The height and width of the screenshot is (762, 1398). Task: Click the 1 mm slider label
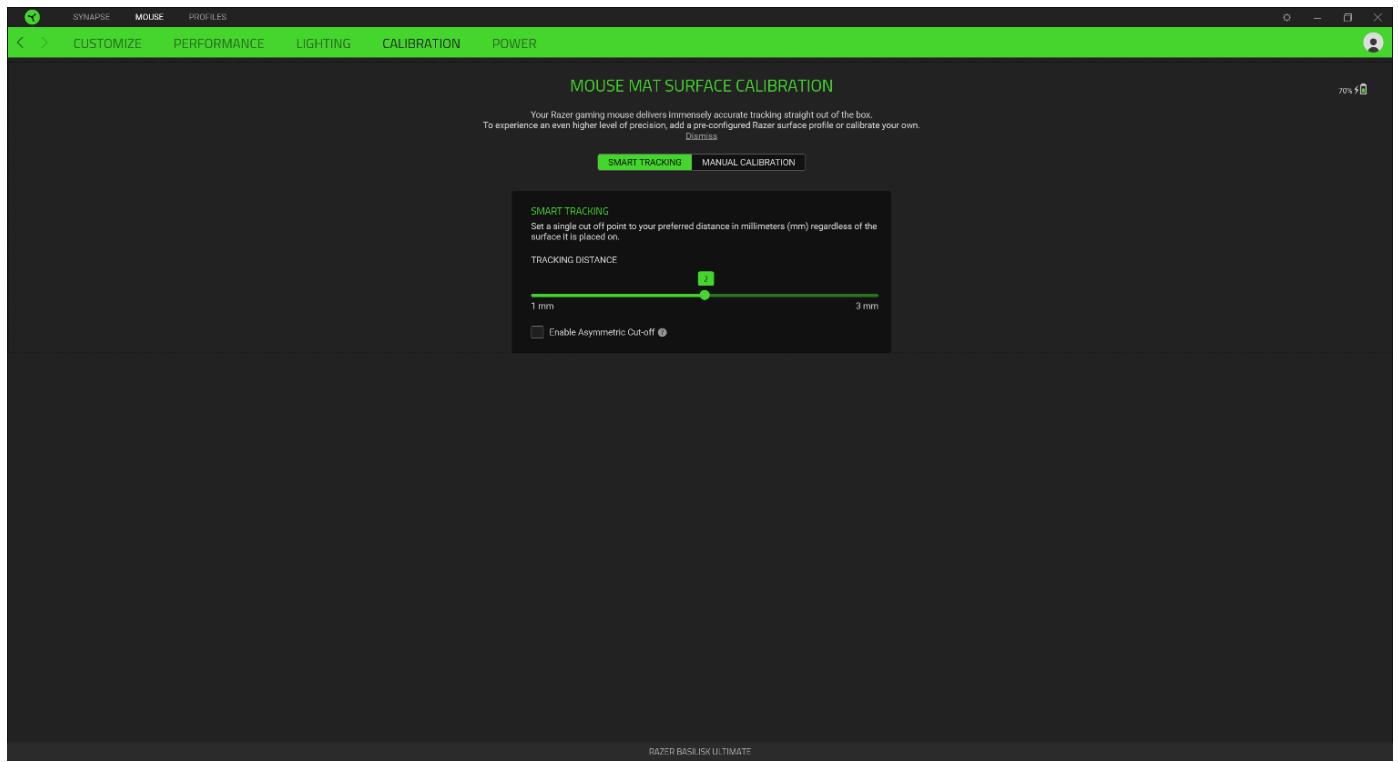click(542, 307)
